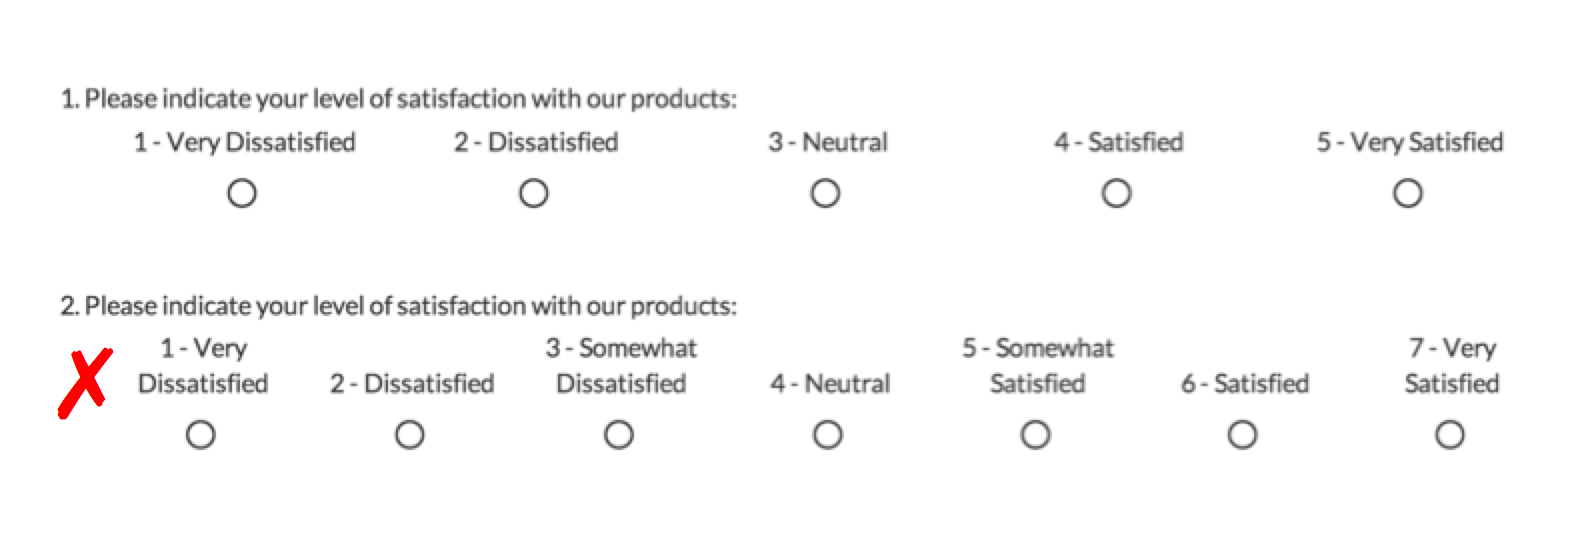Choose Neutral radio in question 1
The image size is (1588, 554).
pos(825,193)
